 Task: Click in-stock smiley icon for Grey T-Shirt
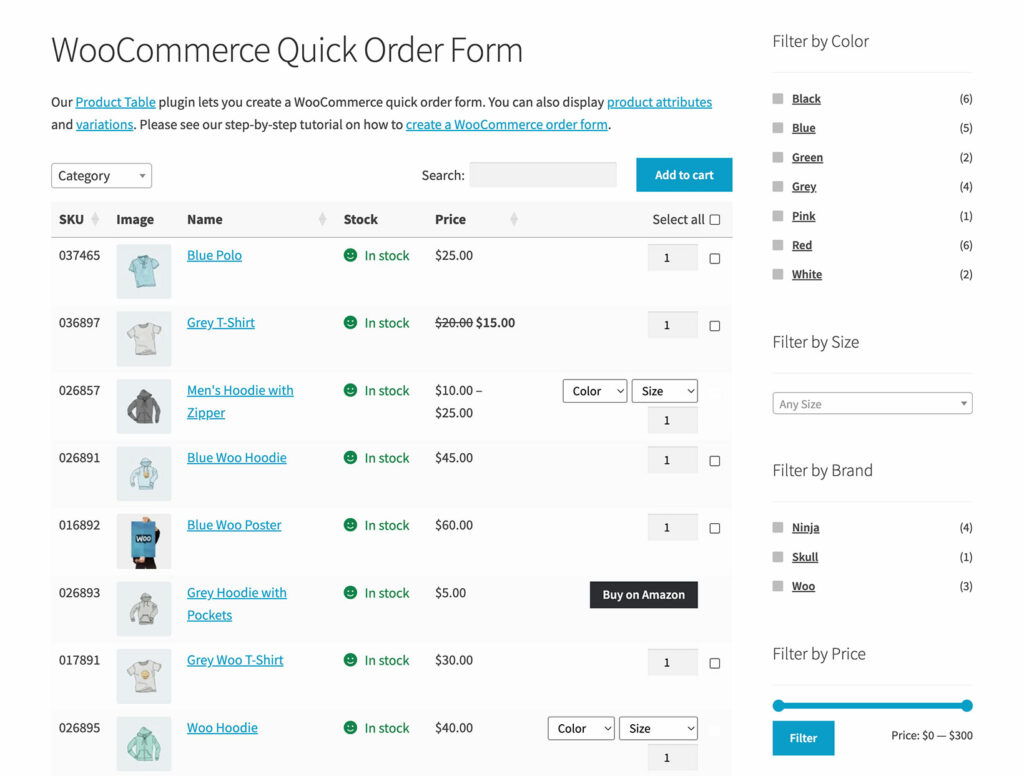351,322
